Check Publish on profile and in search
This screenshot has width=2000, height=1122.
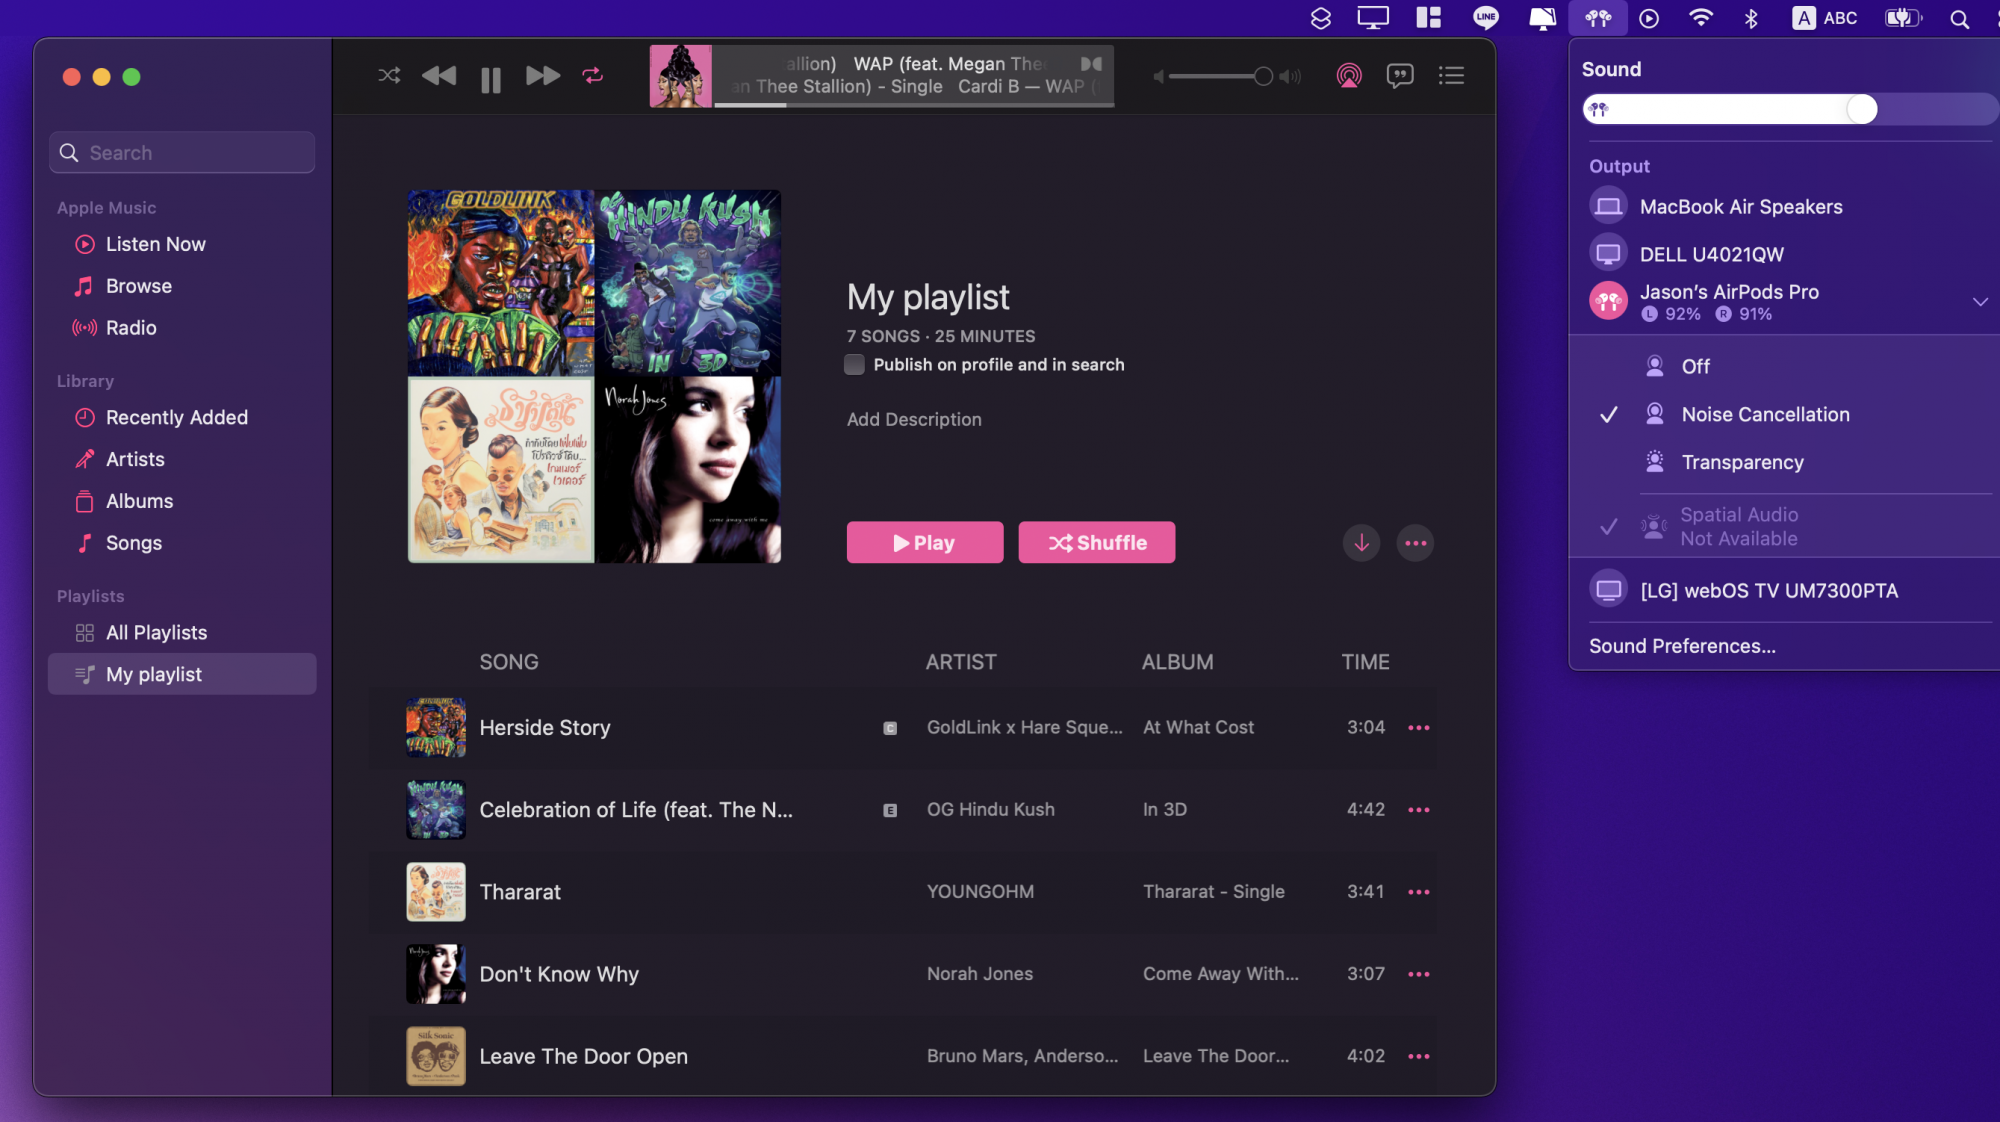[855, 365]
